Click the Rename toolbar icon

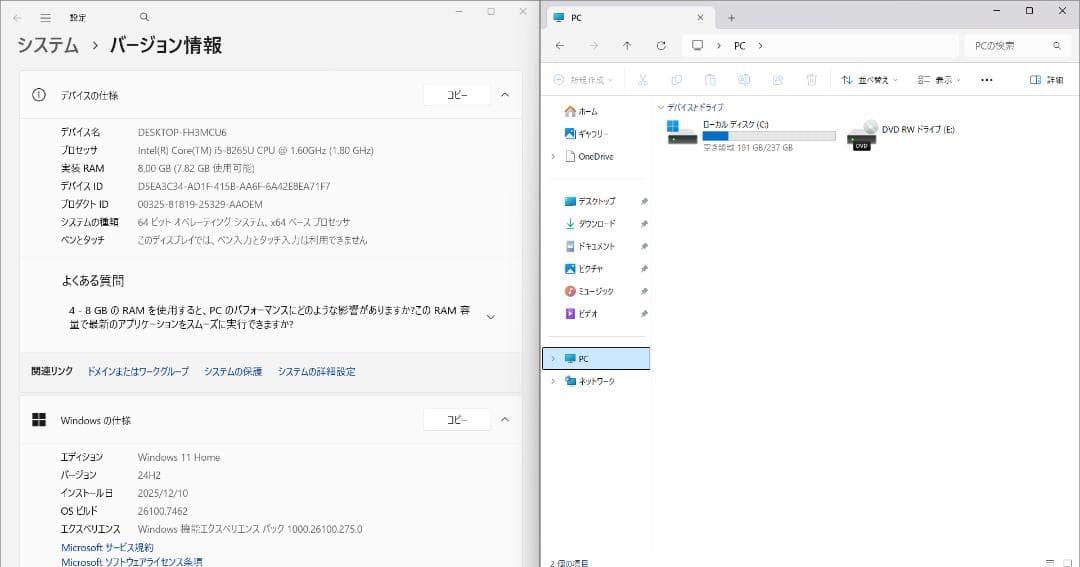coord(744,80)
